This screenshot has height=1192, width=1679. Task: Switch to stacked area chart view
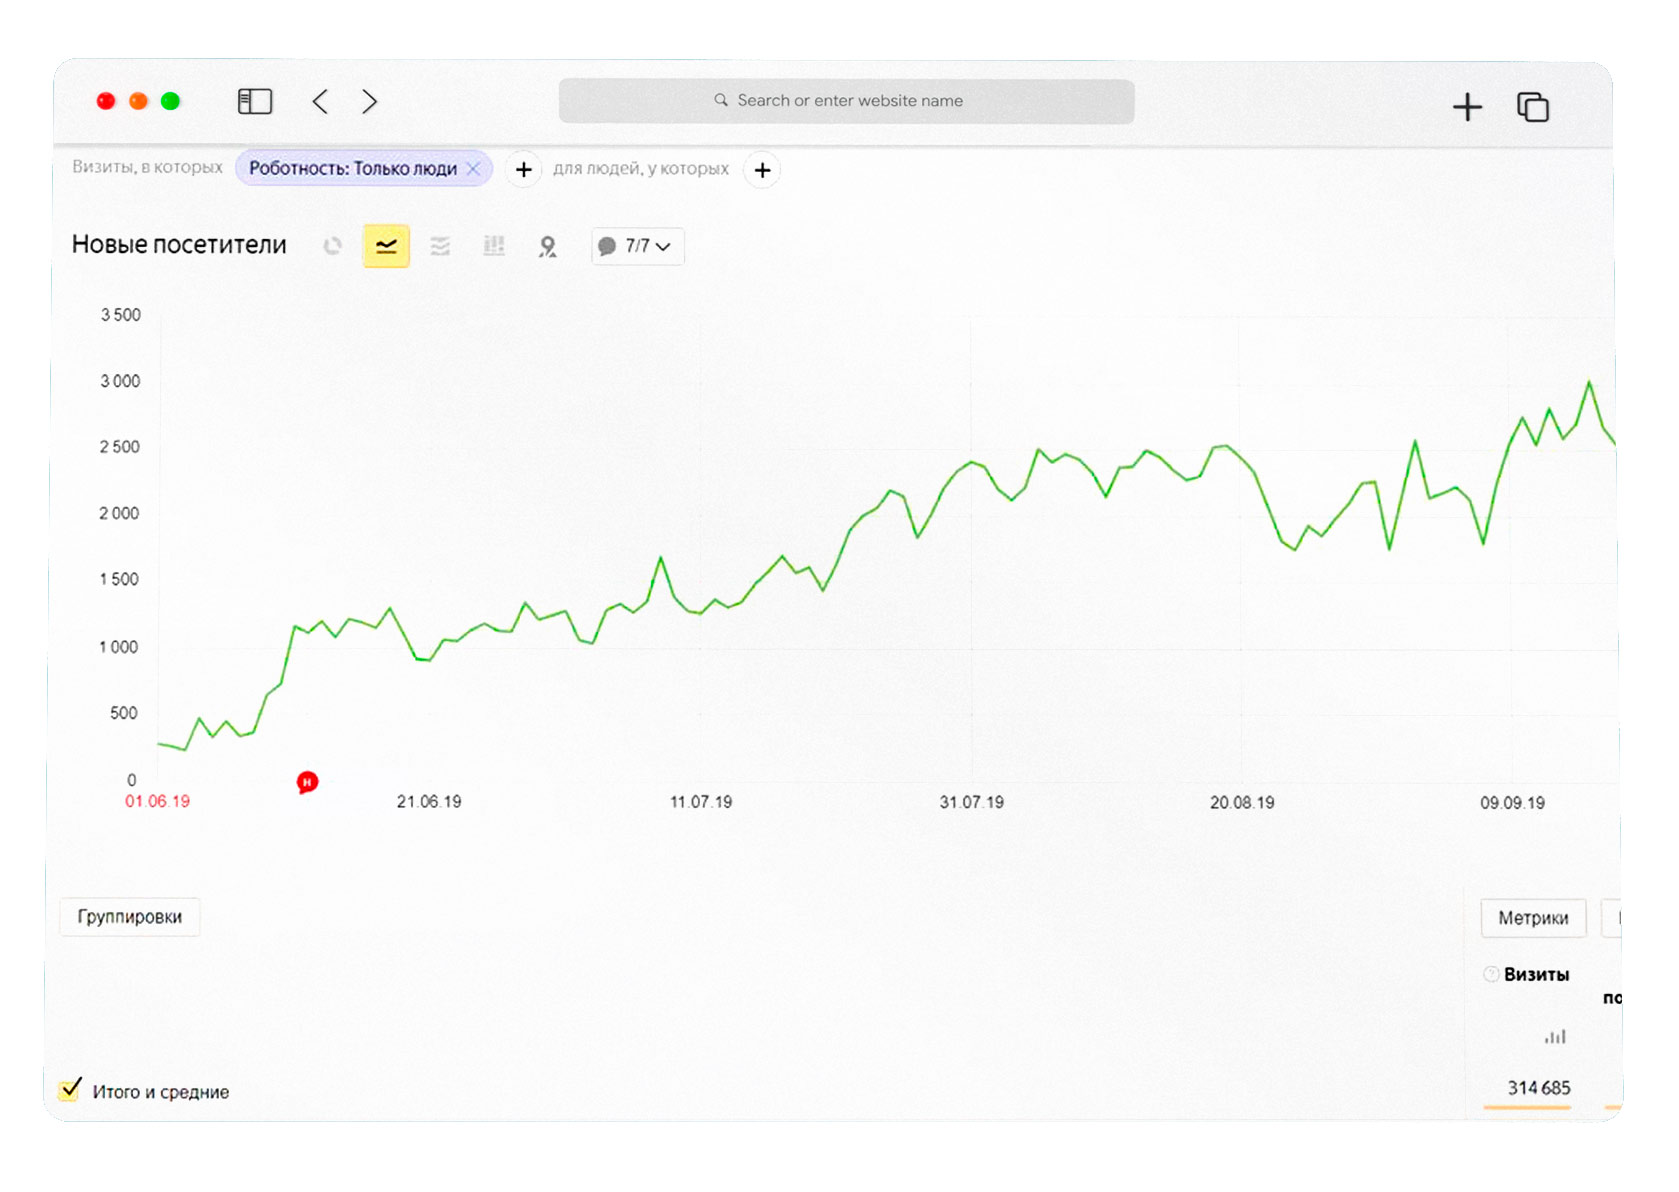tap(440, 246)
